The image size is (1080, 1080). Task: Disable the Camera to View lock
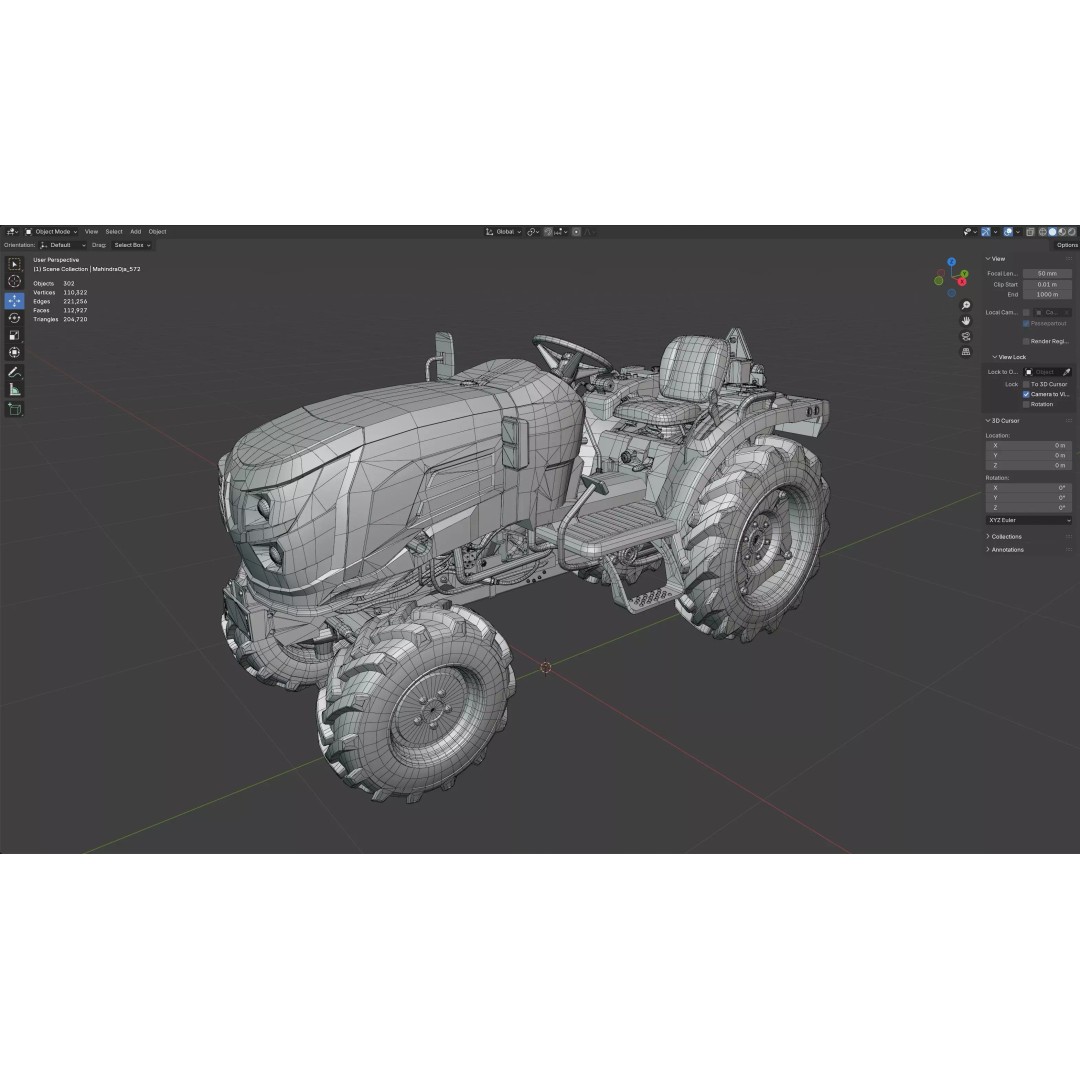click(x=1025, y=394)
